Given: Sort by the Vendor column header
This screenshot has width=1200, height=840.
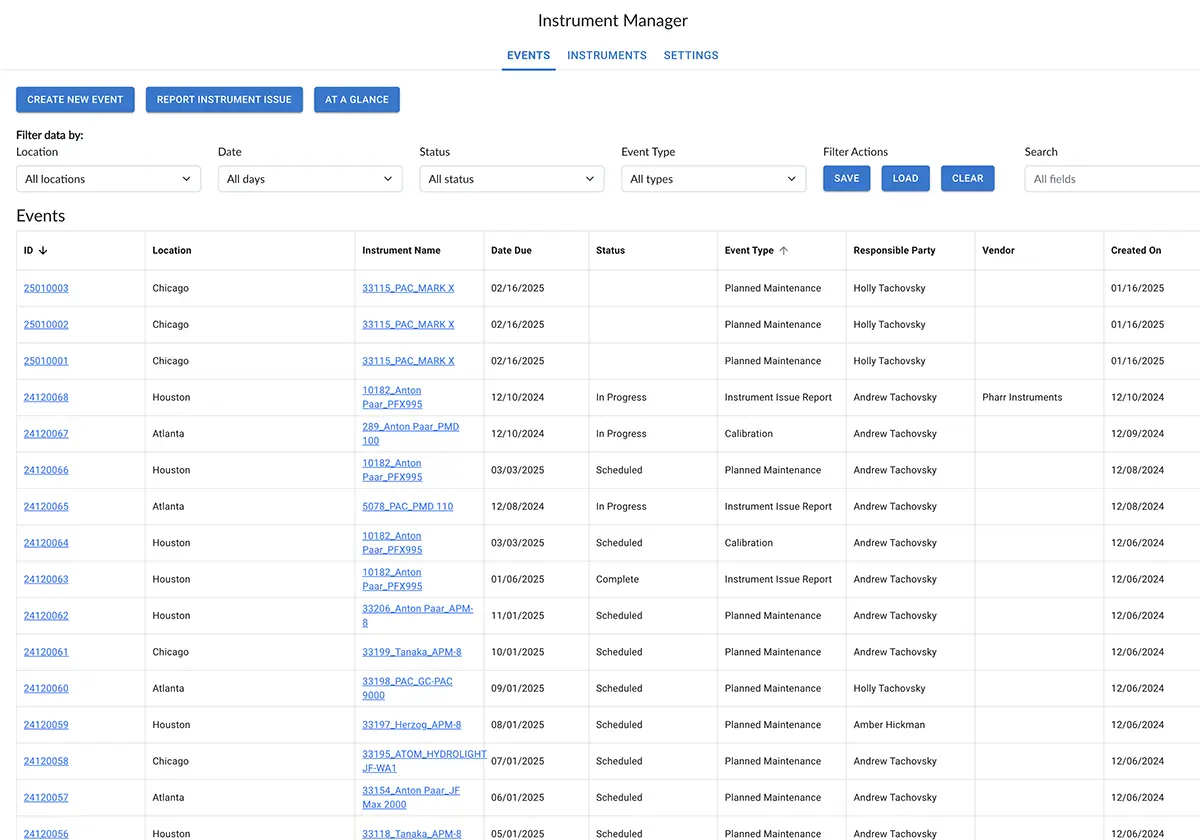Looking at the screenshot, I should tap(998, 251).
